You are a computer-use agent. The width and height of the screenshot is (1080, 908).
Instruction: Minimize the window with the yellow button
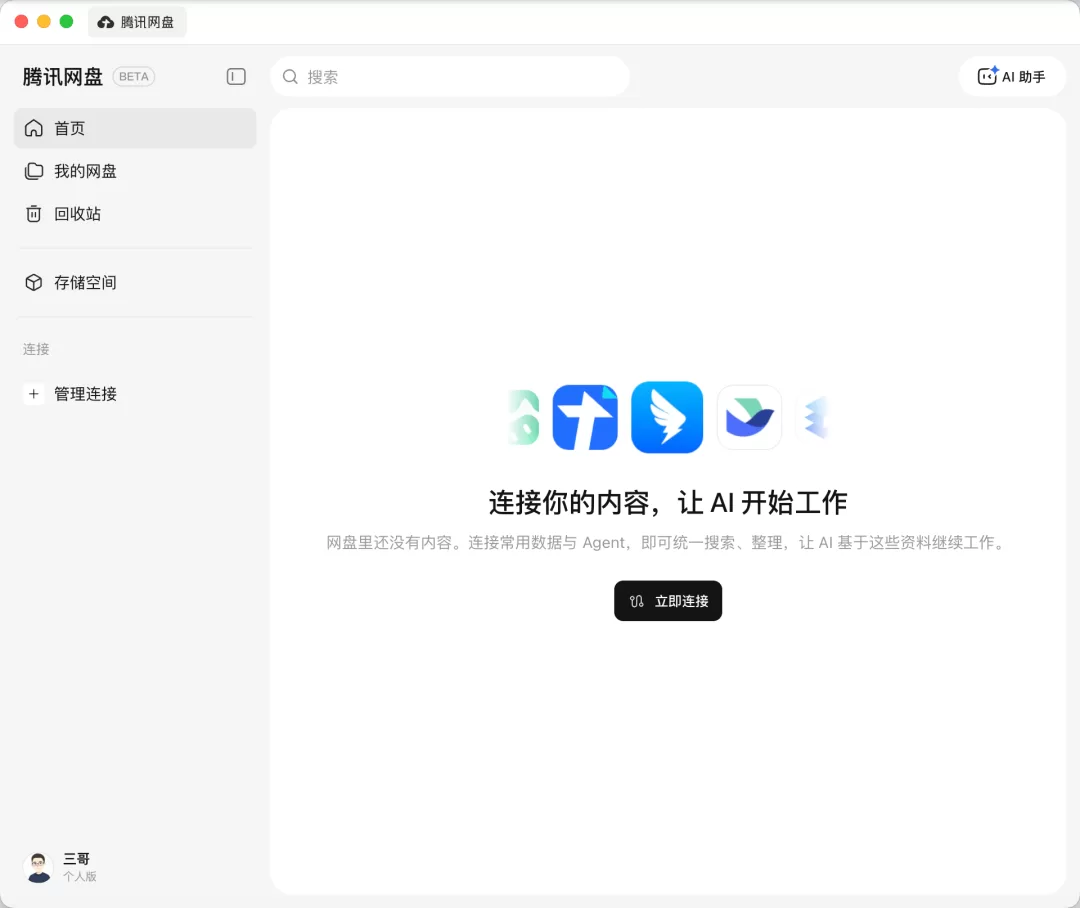(x=44, y=21)
